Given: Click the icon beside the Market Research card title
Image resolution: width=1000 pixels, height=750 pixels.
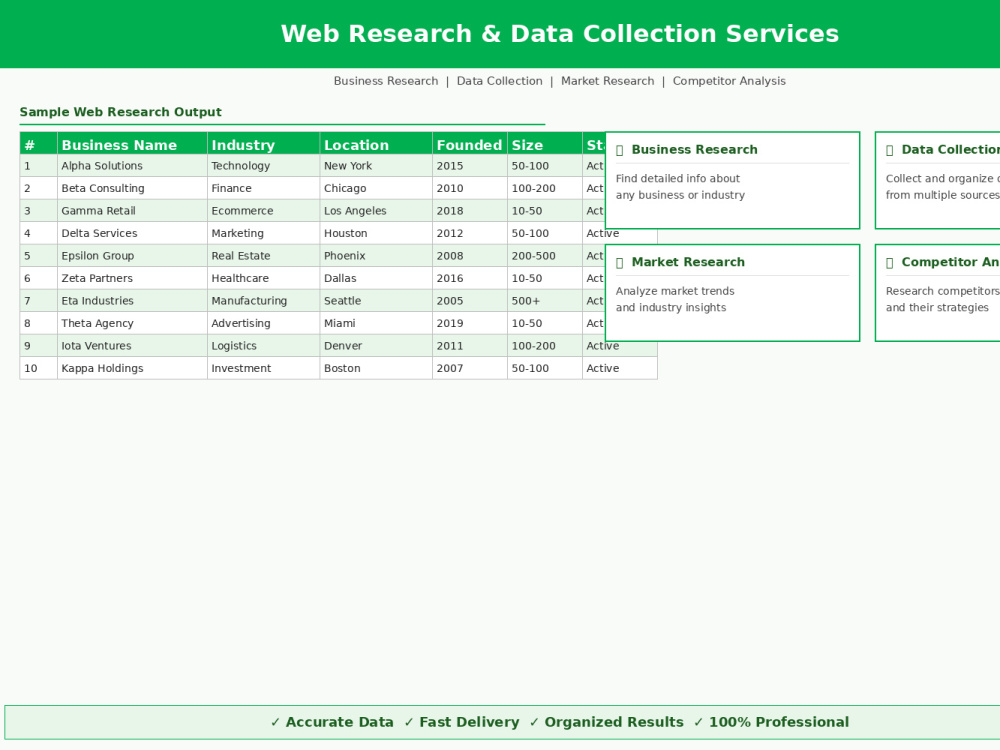Looking at the screenshot, I should (619, 263).
